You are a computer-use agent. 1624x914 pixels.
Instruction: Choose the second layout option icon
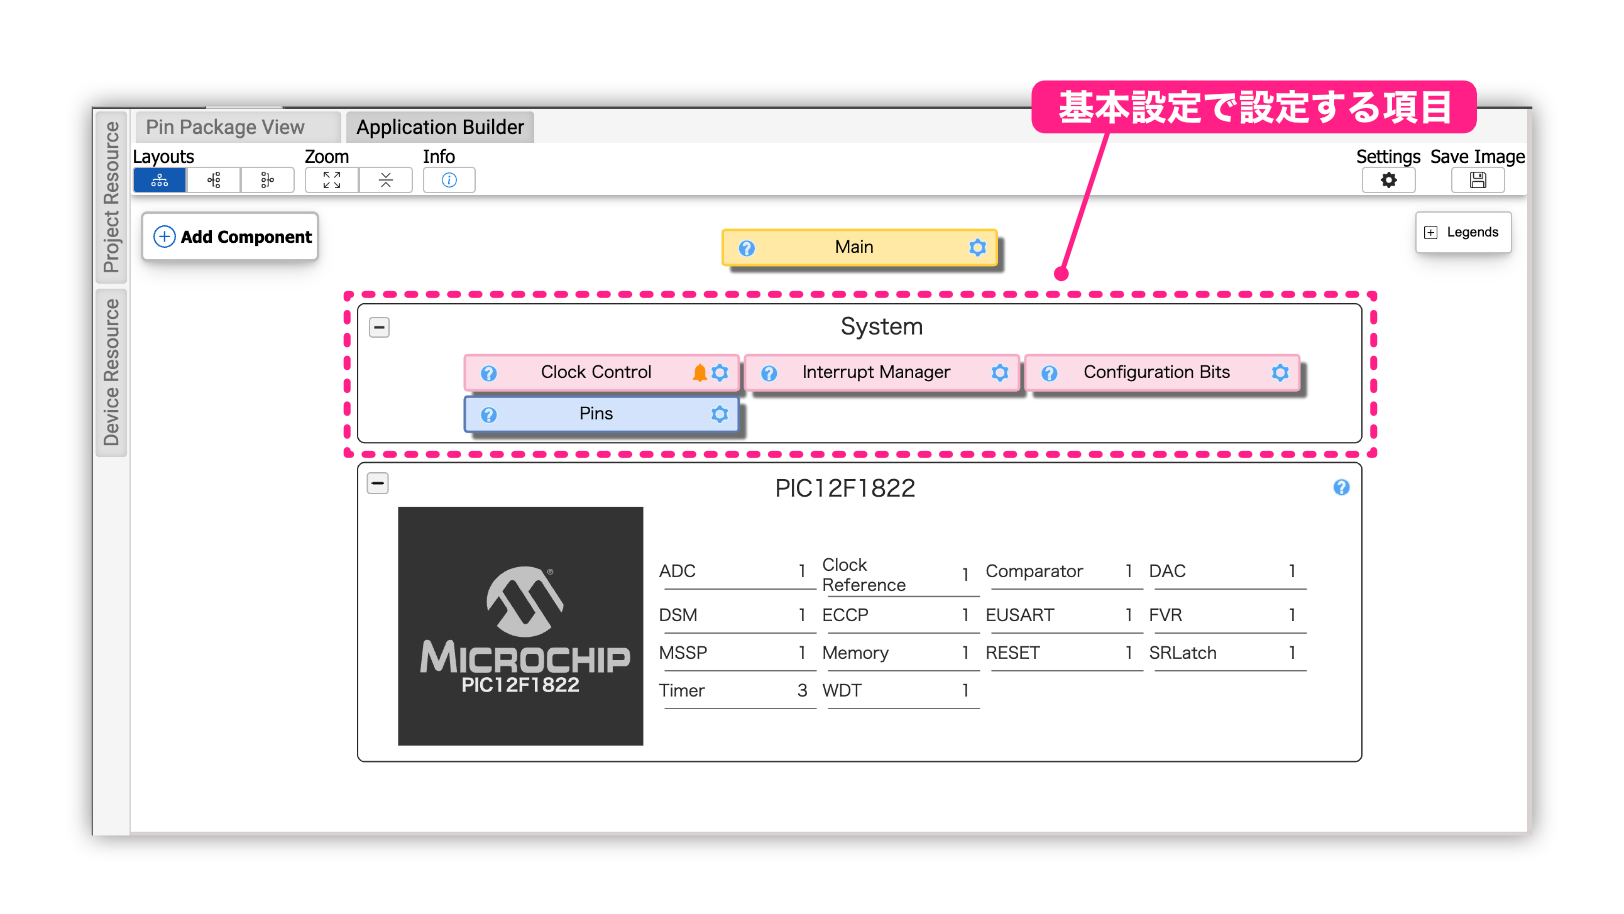(x=214, y=180)
